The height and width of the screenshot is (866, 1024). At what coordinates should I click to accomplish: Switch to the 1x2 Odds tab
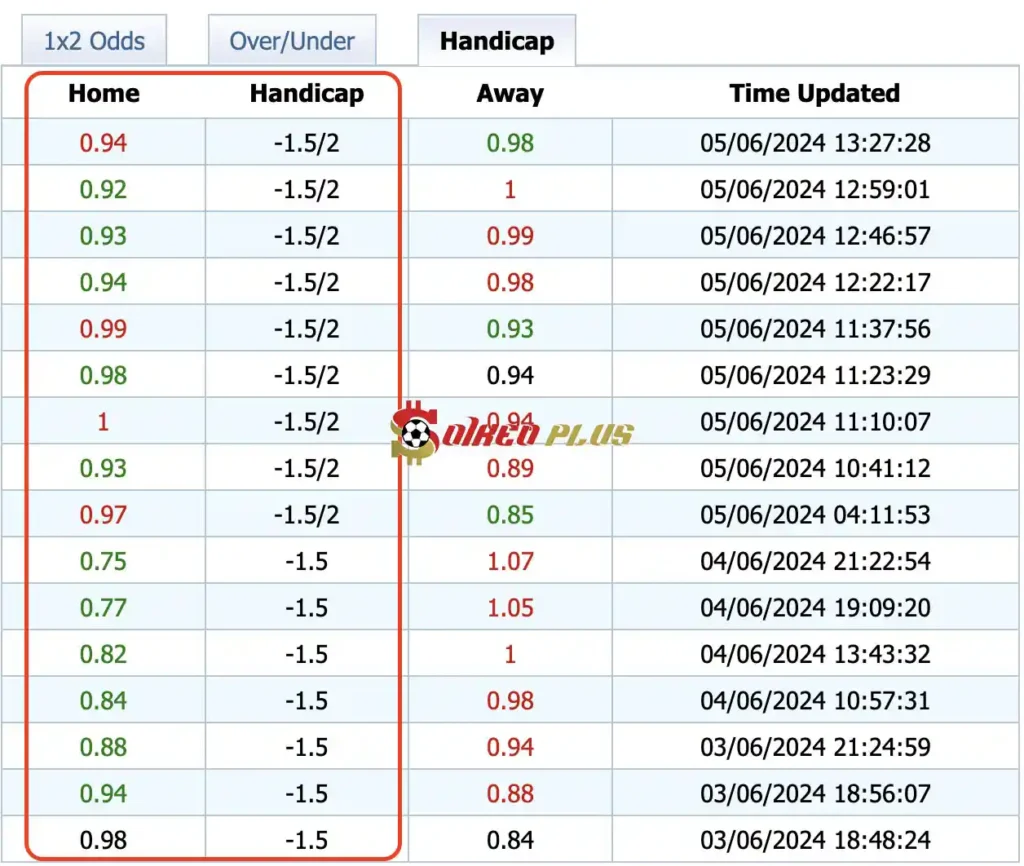[94, 42]
